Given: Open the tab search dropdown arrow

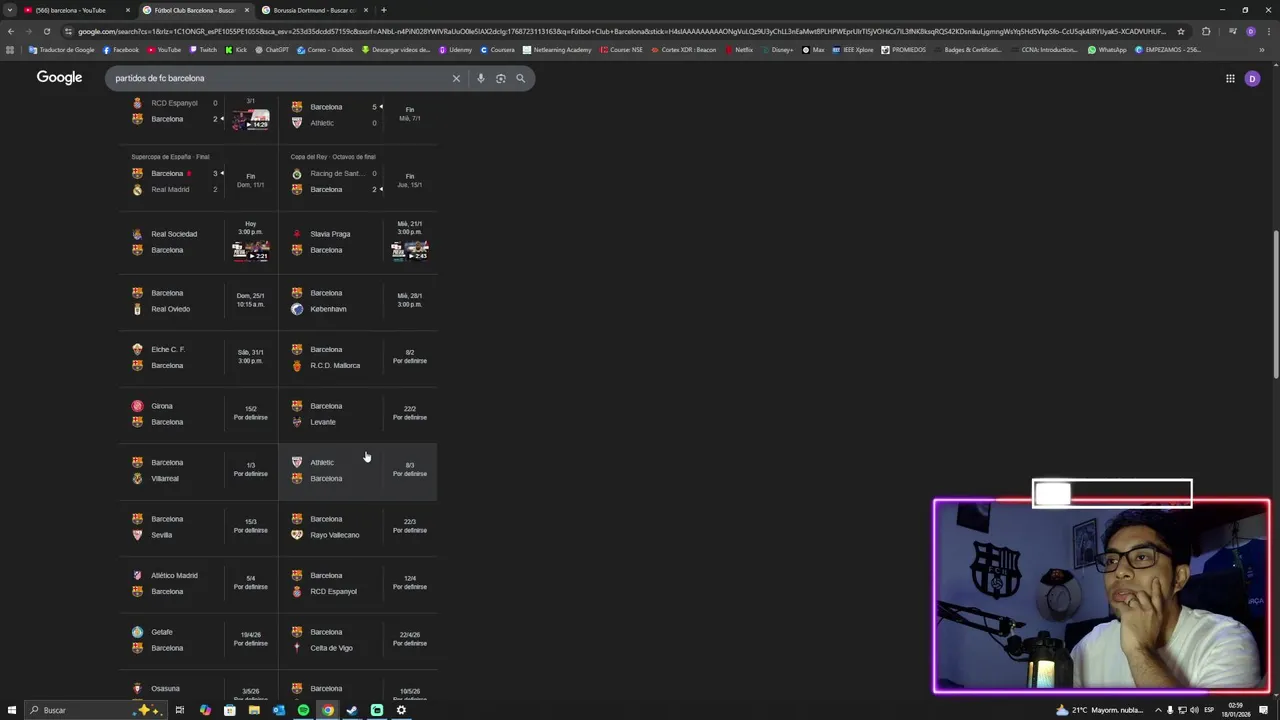Looking at the screenshot, I should (x=9, y=10).
